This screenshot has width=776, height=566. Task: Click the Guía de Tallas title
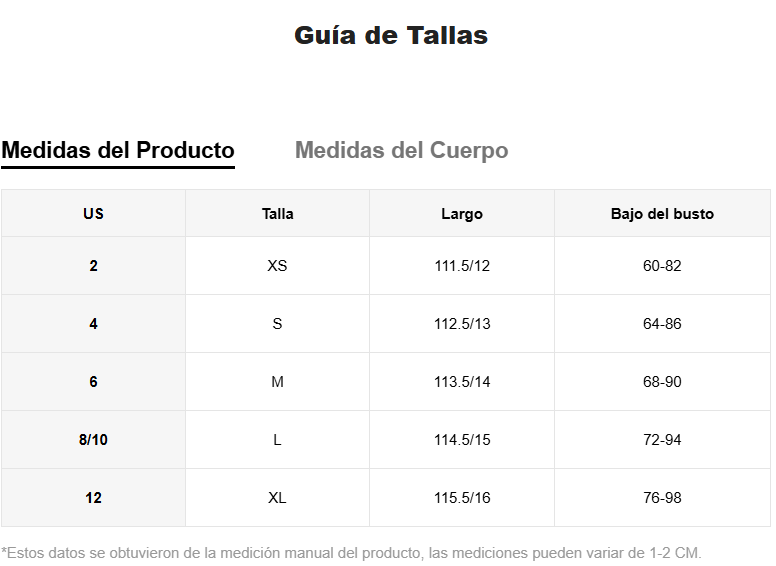390,36
